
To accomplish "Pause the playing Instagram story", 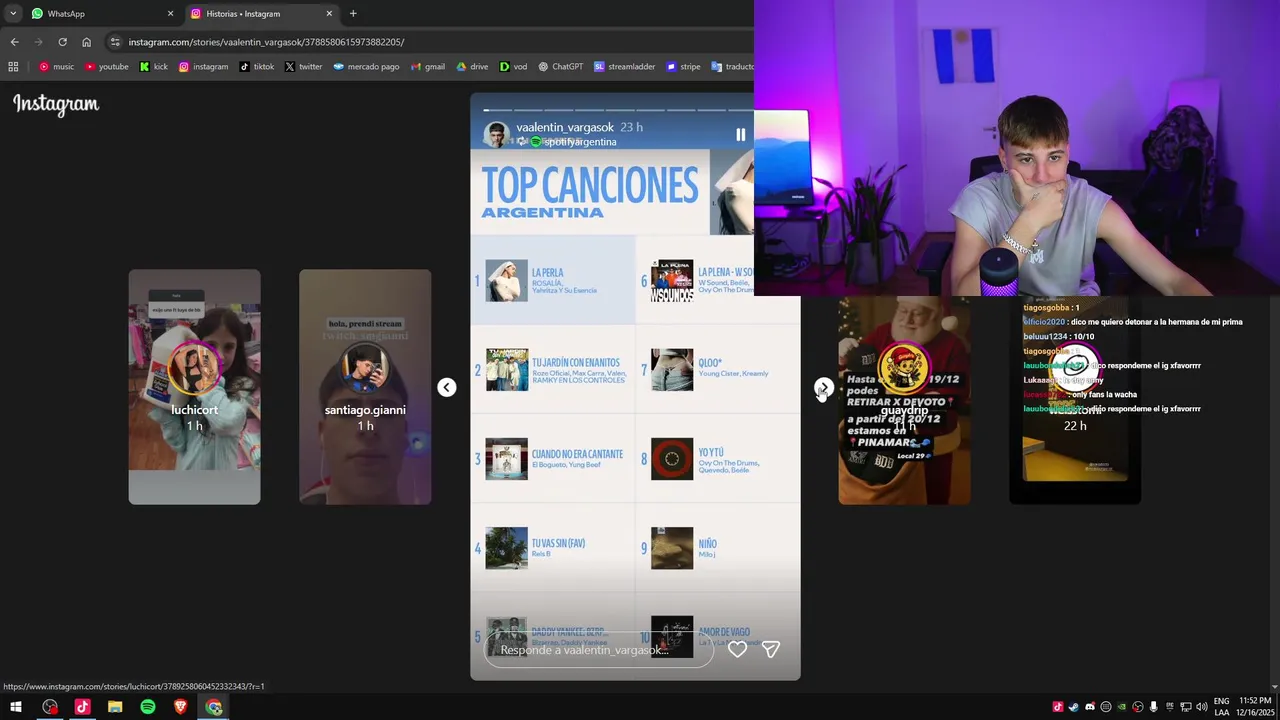I will click(x=740, y=134).
